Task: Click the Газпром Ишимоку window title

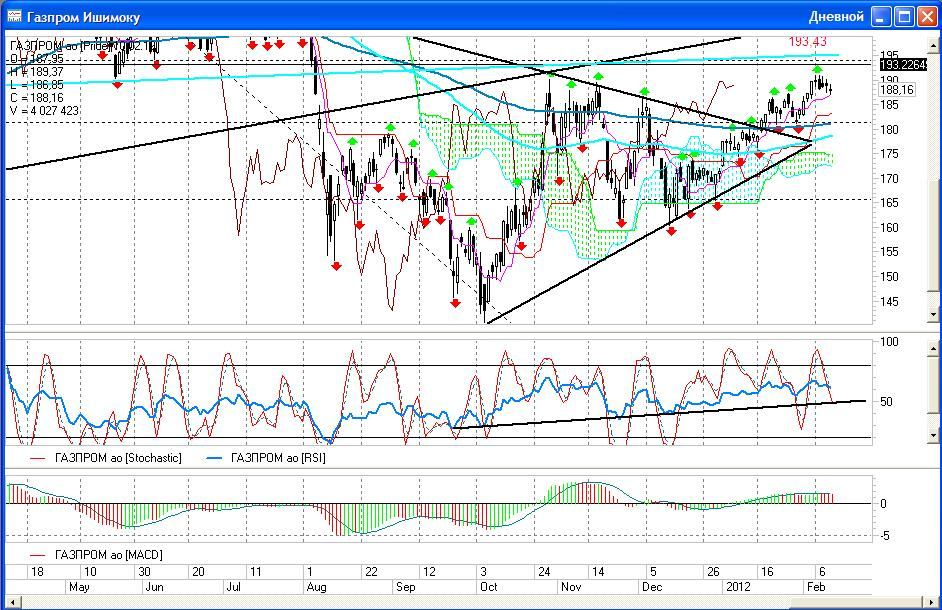Action: (x=84, y=17)
